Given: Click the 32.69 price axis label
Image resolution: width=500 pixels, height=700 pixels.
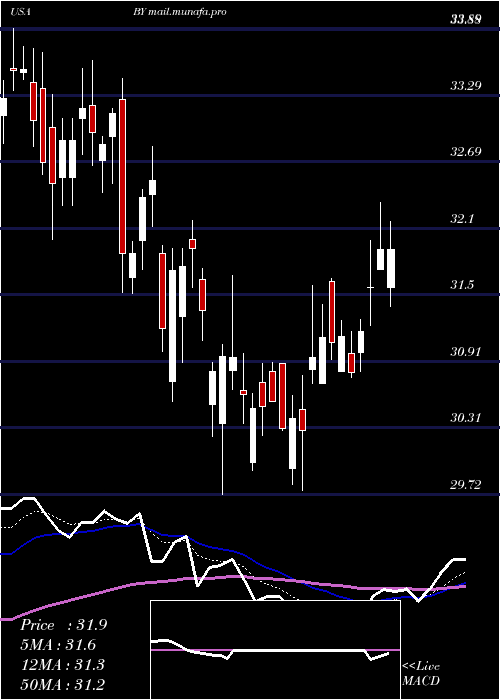Looking at the screenshot, I should coord(466,152).
